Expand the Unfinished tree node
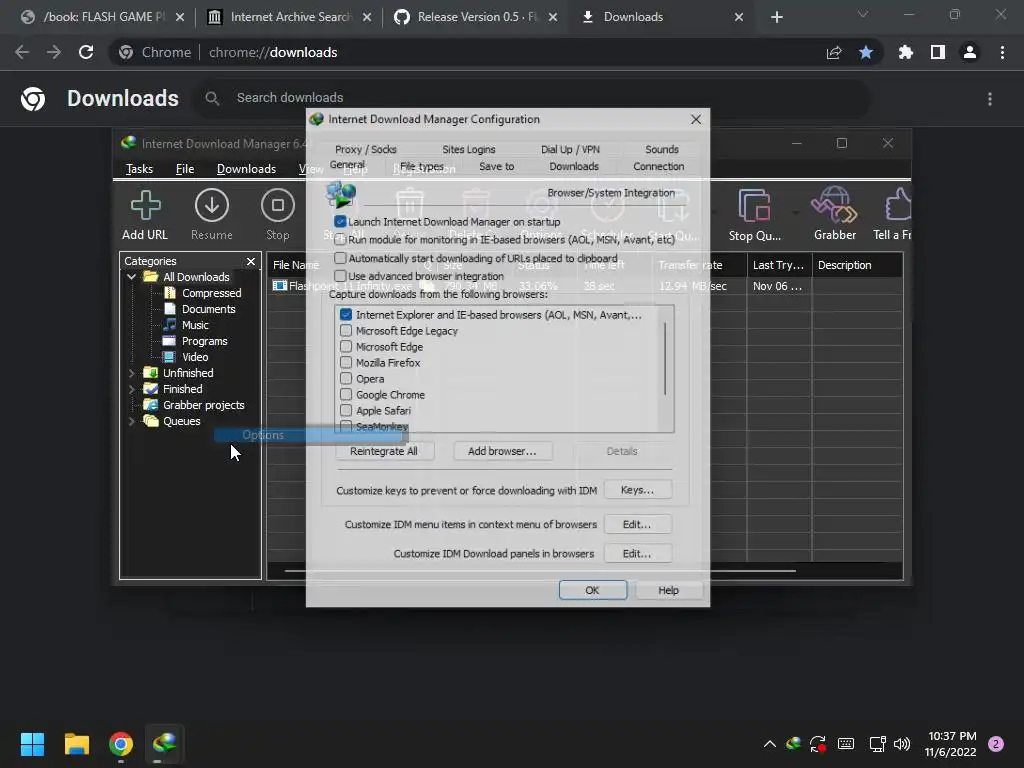The width and height of the screenshot is (1024, 768). 131,373
